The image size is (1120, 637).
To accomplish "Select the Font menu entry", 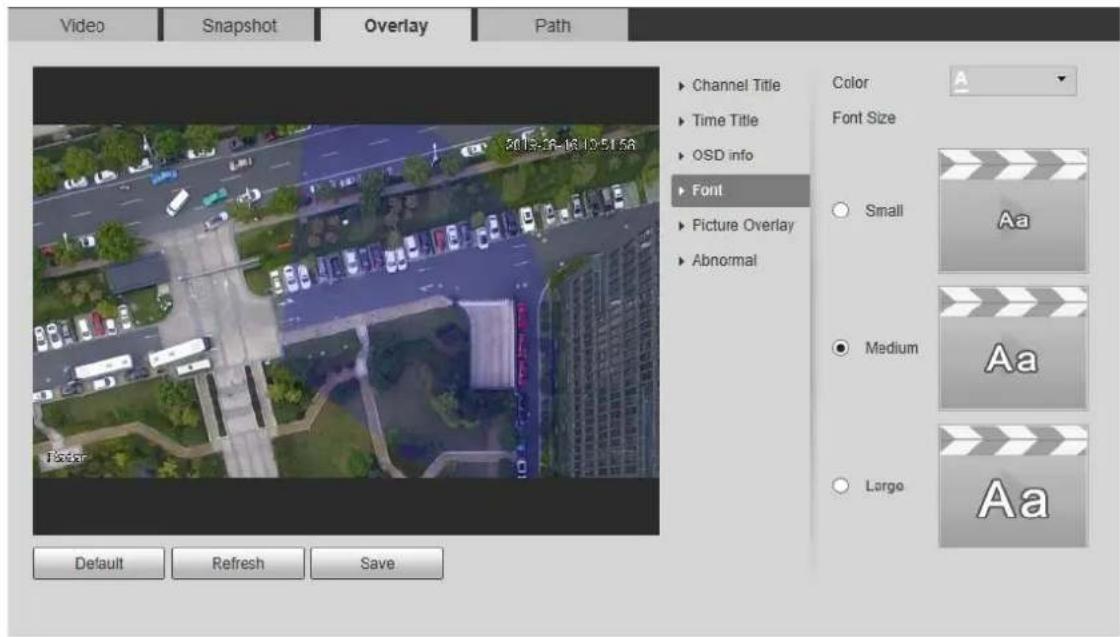I will point(741,191).
